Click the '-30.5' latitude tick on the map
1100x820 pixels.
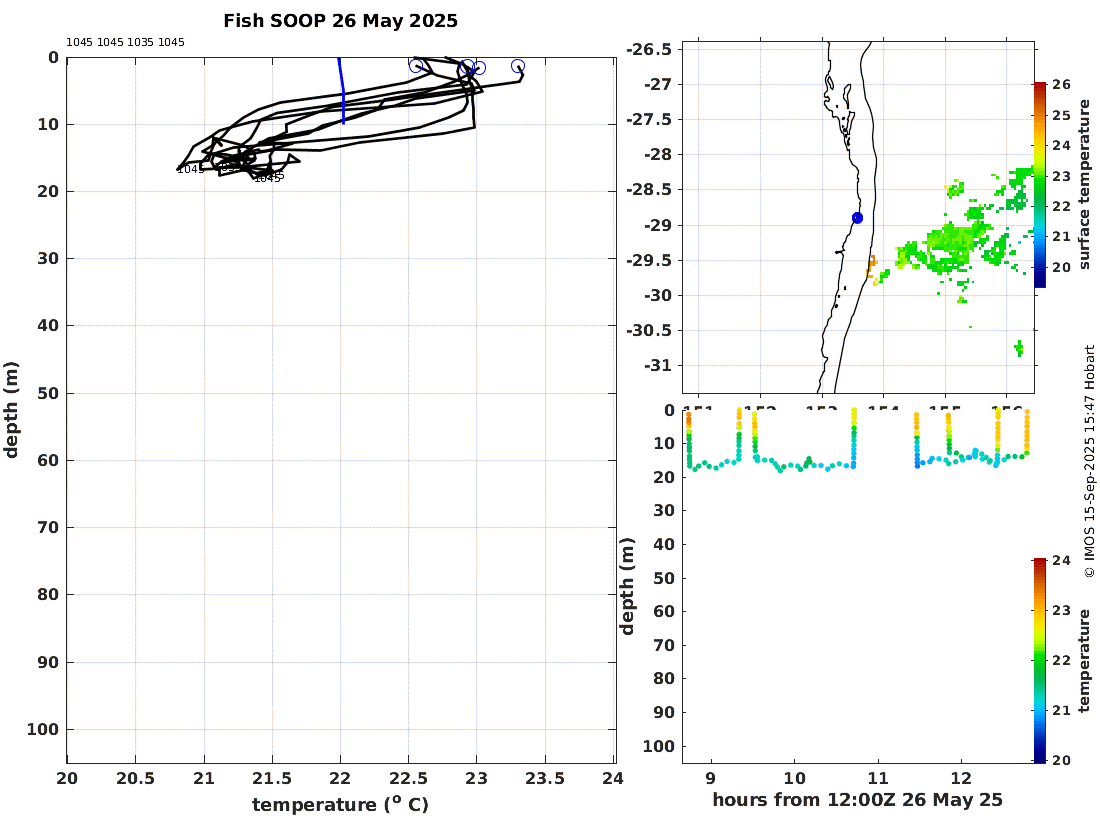tap(649, 330)
